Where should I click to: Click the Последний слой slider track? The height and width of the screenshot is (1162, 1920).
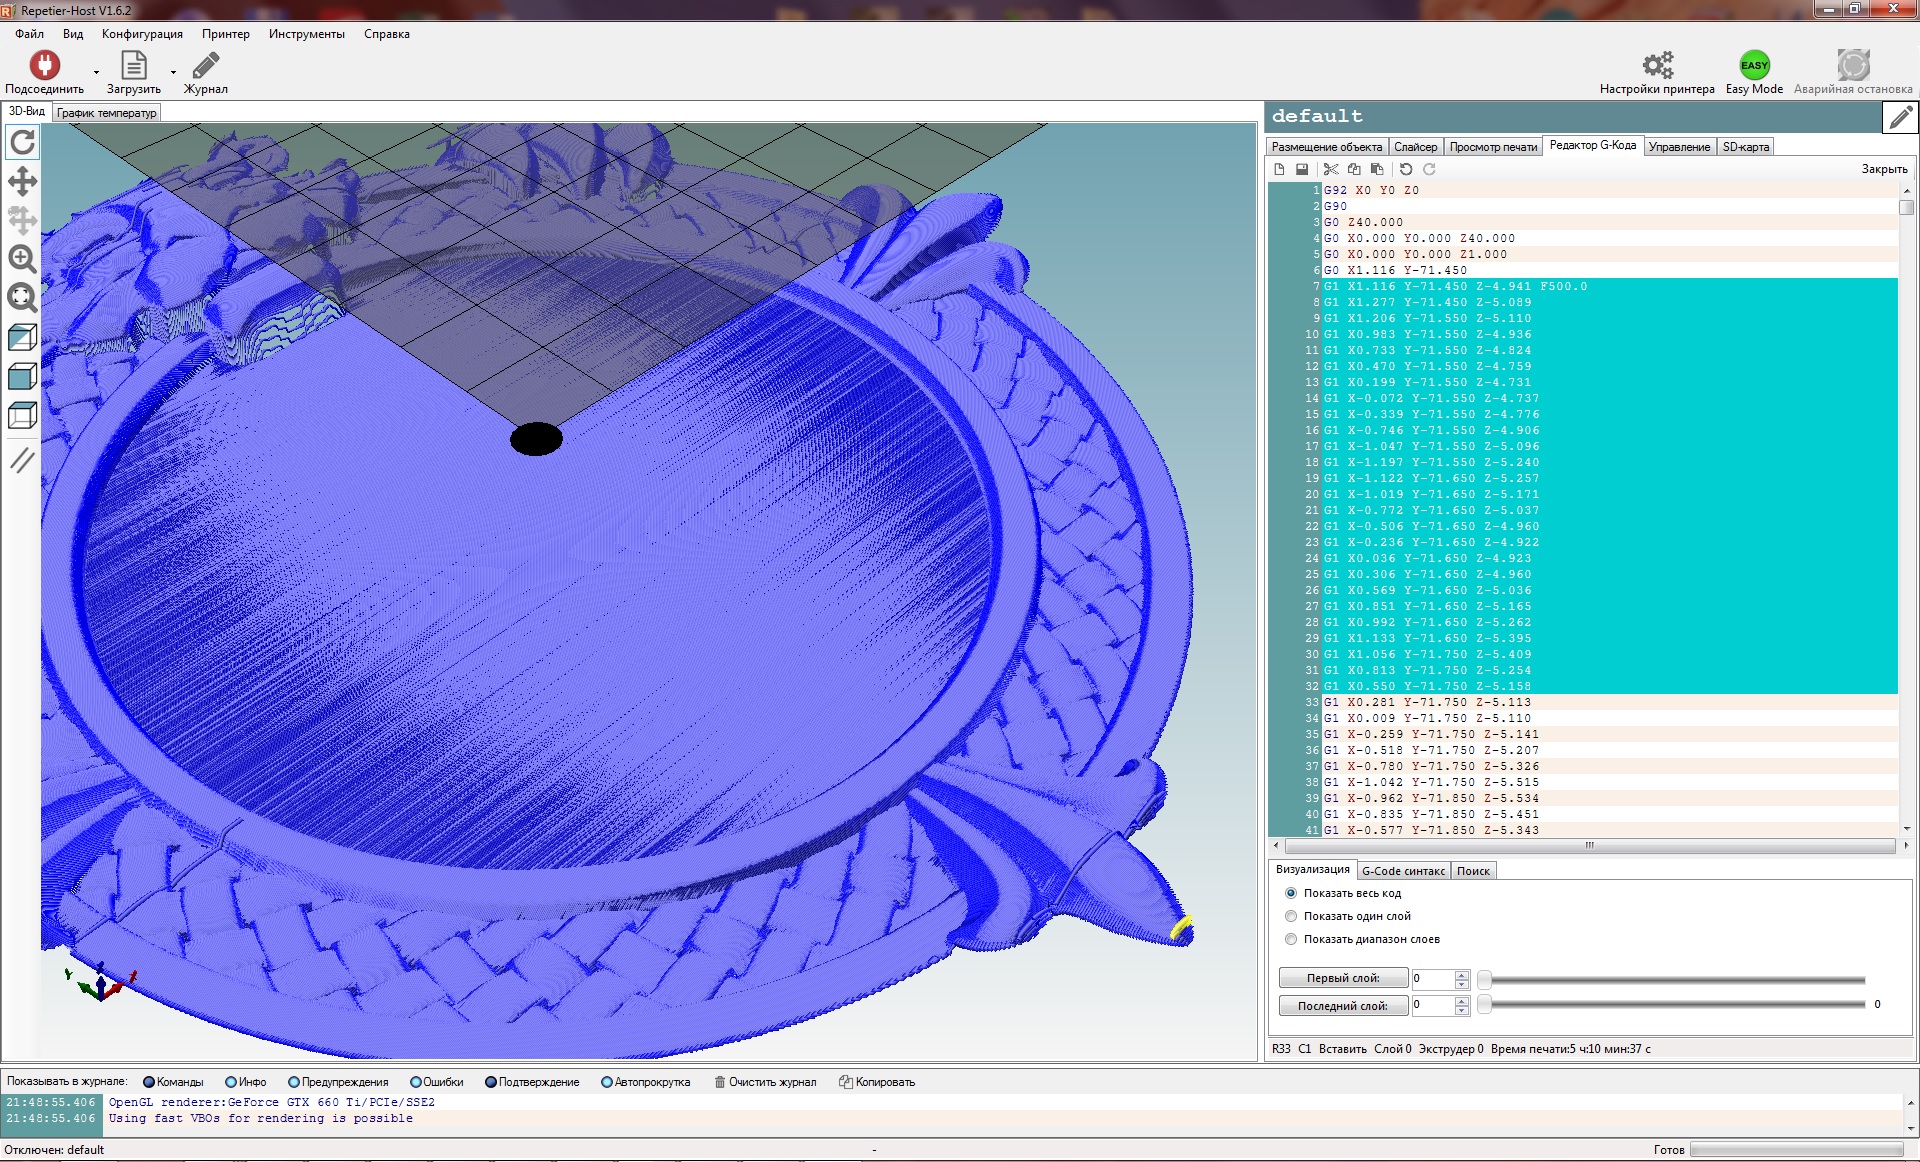1675,1005
